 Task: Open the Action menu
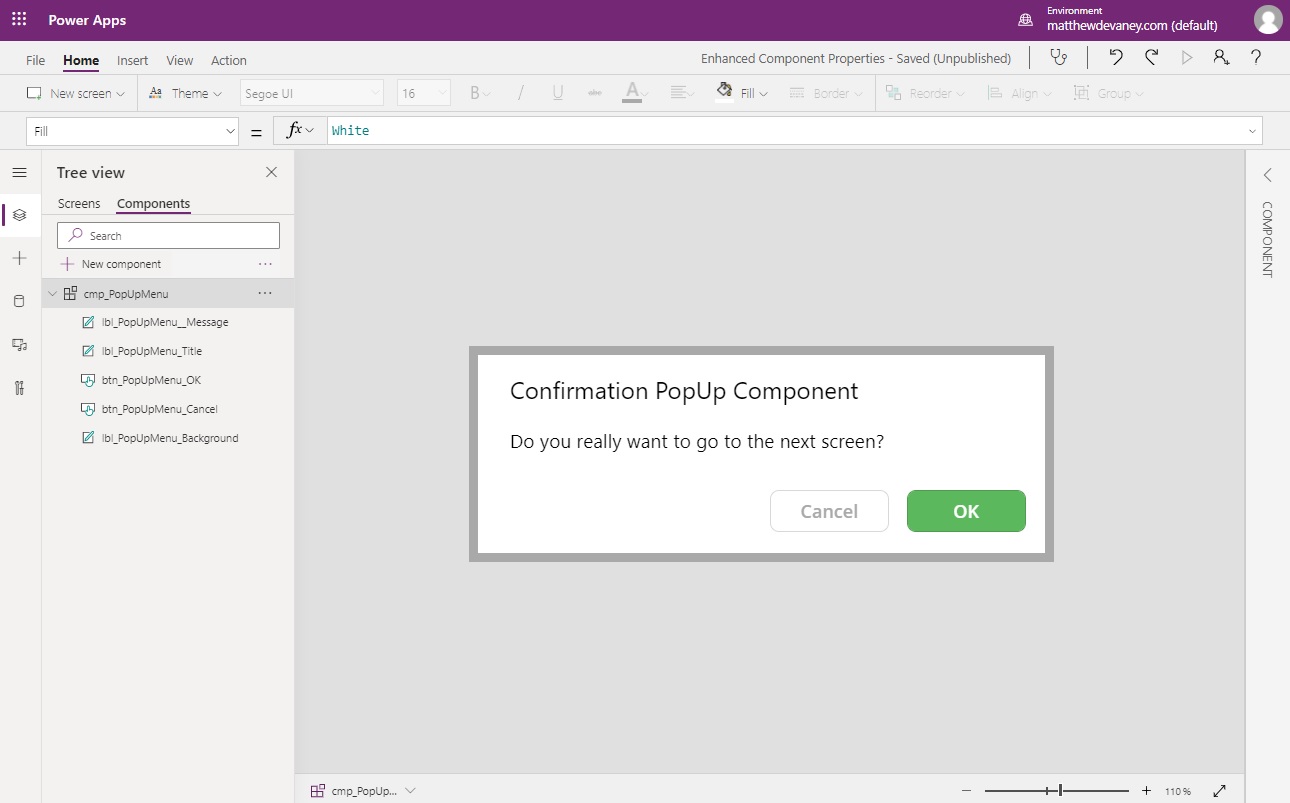point(228,60)
